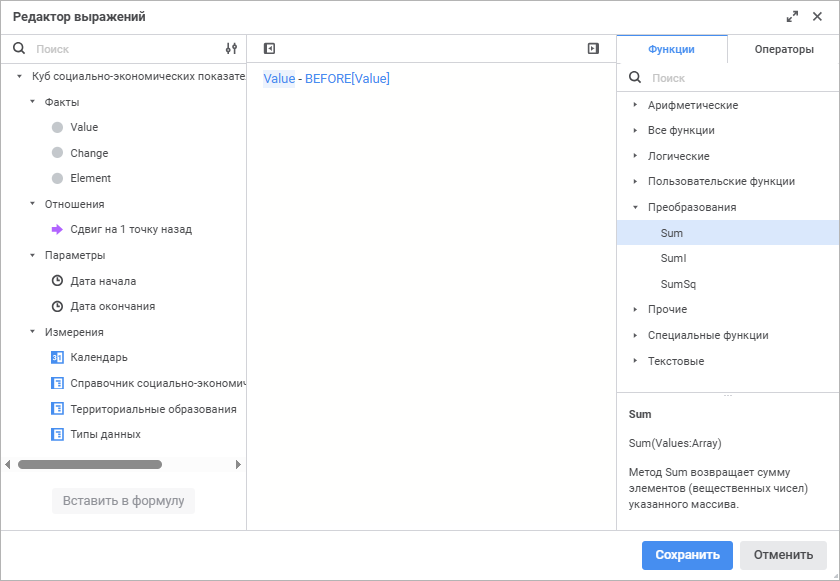Expand the Арифметические functions category

635,105
